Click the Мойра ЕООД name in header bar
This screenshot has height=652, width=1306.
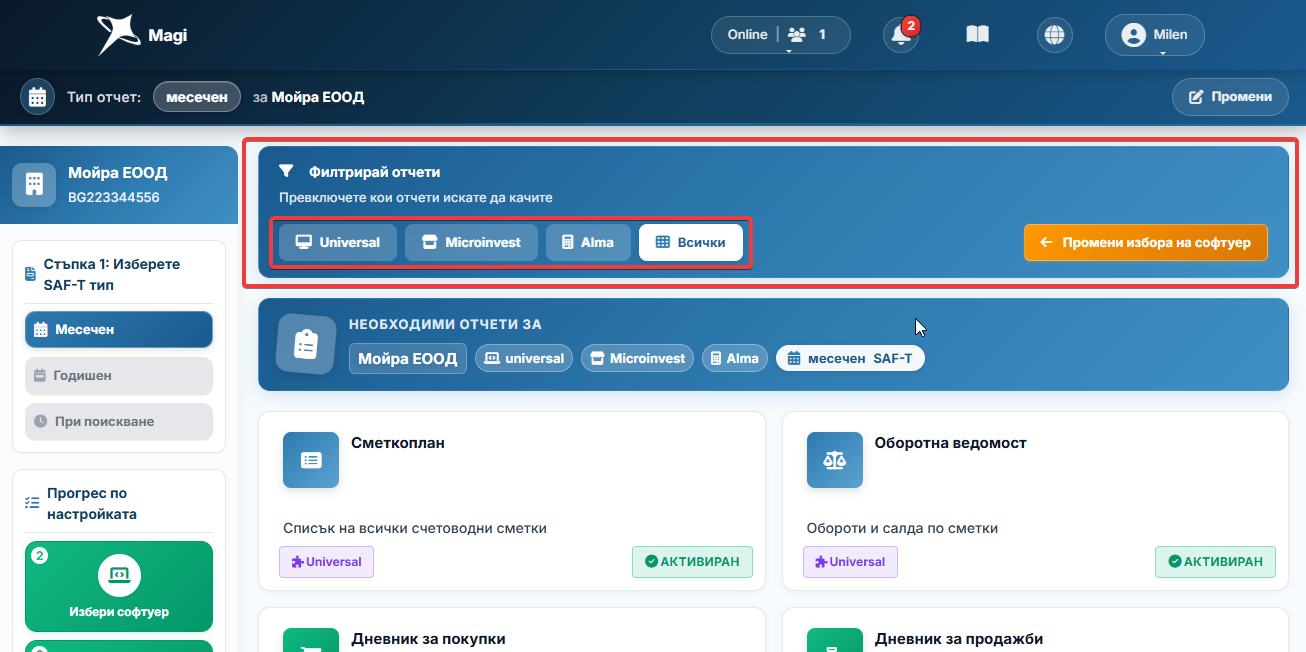coord(318,97)
